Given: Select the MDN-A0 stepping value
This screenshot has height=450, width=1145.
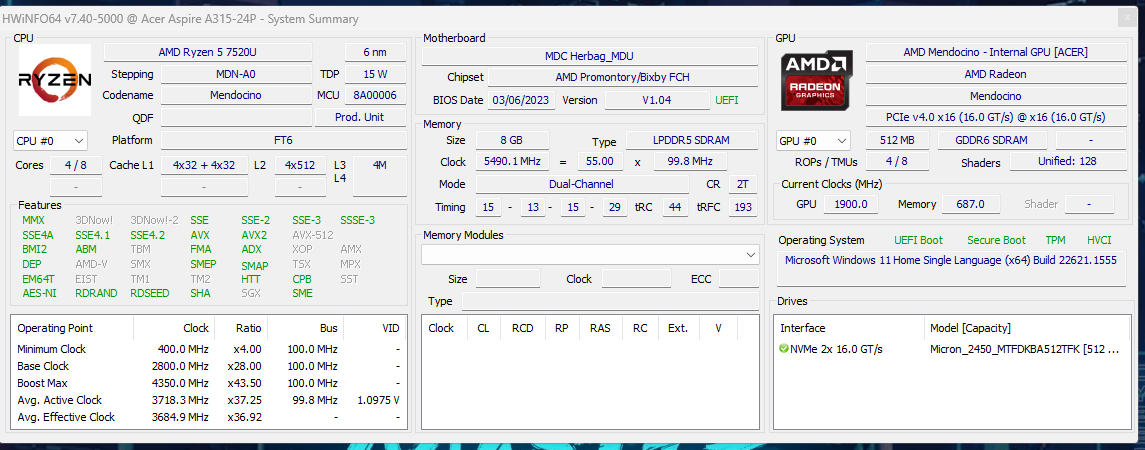Looking at the screenshot, I should click(x=236, y=74).
